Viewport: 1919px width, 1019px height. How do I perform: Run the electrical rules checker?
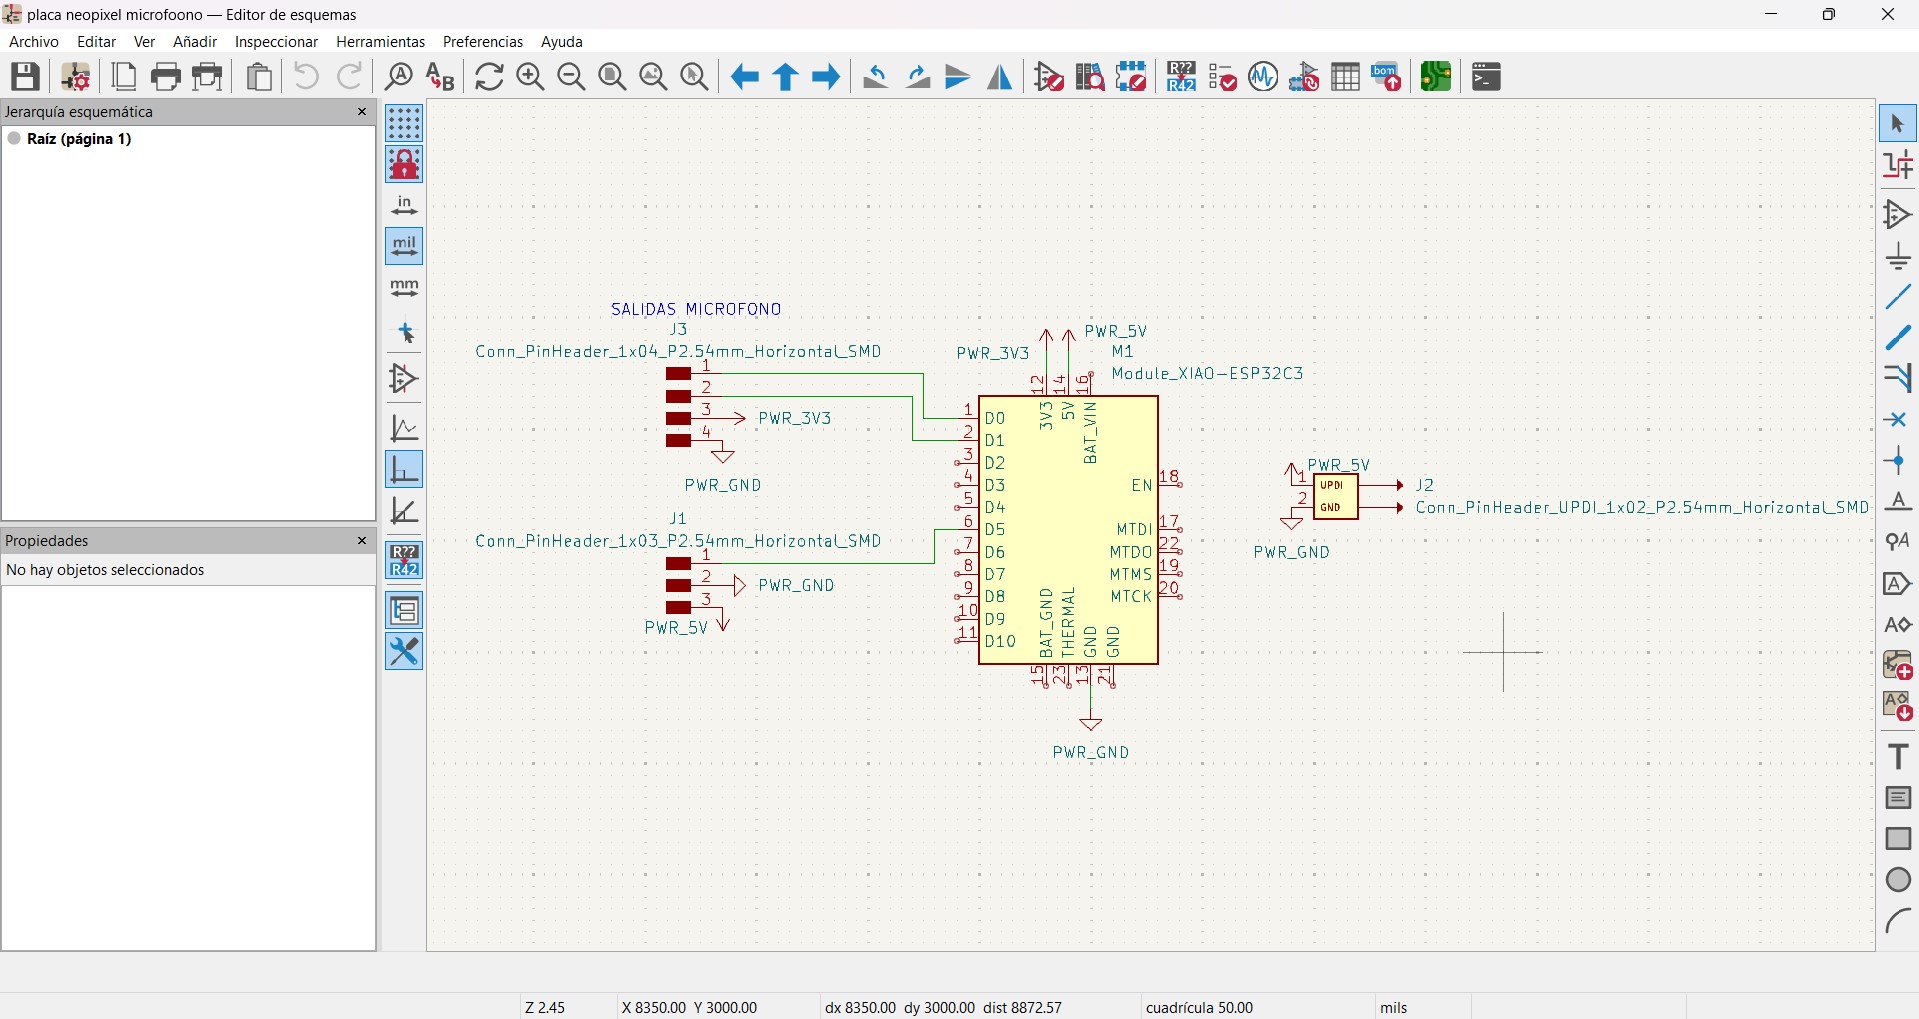[x=1222, y=77]
